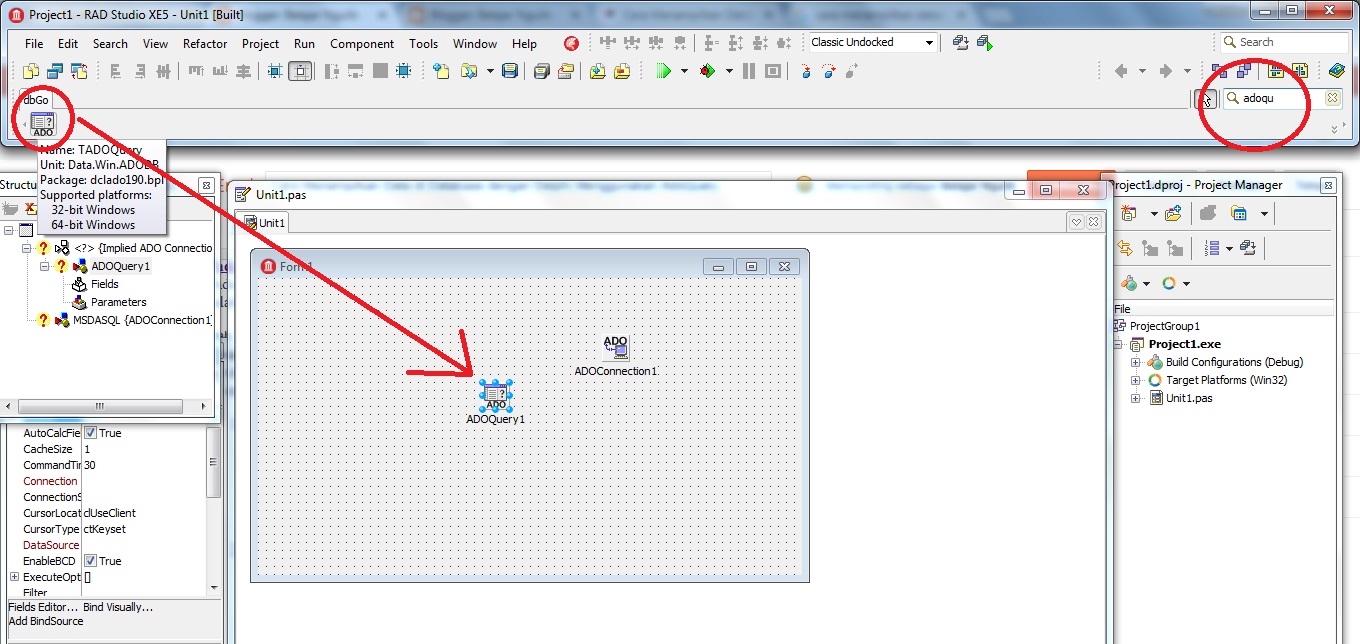1360x644 pixels.
Task: Select the ADOQuery1 component on the form
Action: 495,396
